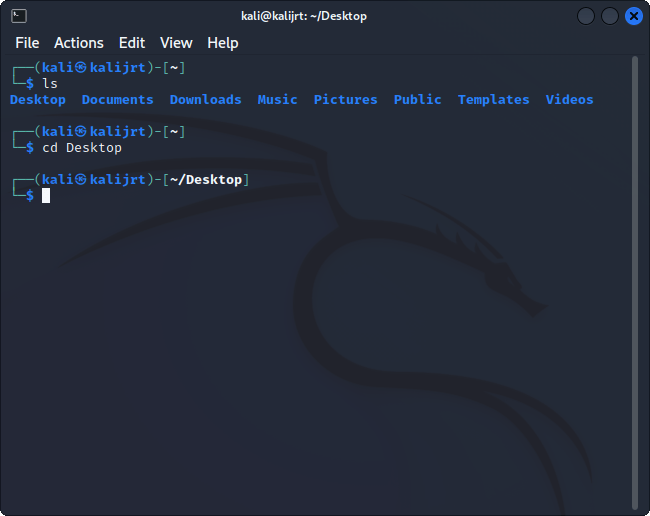Click the vertical scrollbar of the terminal
Image resolution: width=650 pixels, height=516 pixels.
[635, 283]
